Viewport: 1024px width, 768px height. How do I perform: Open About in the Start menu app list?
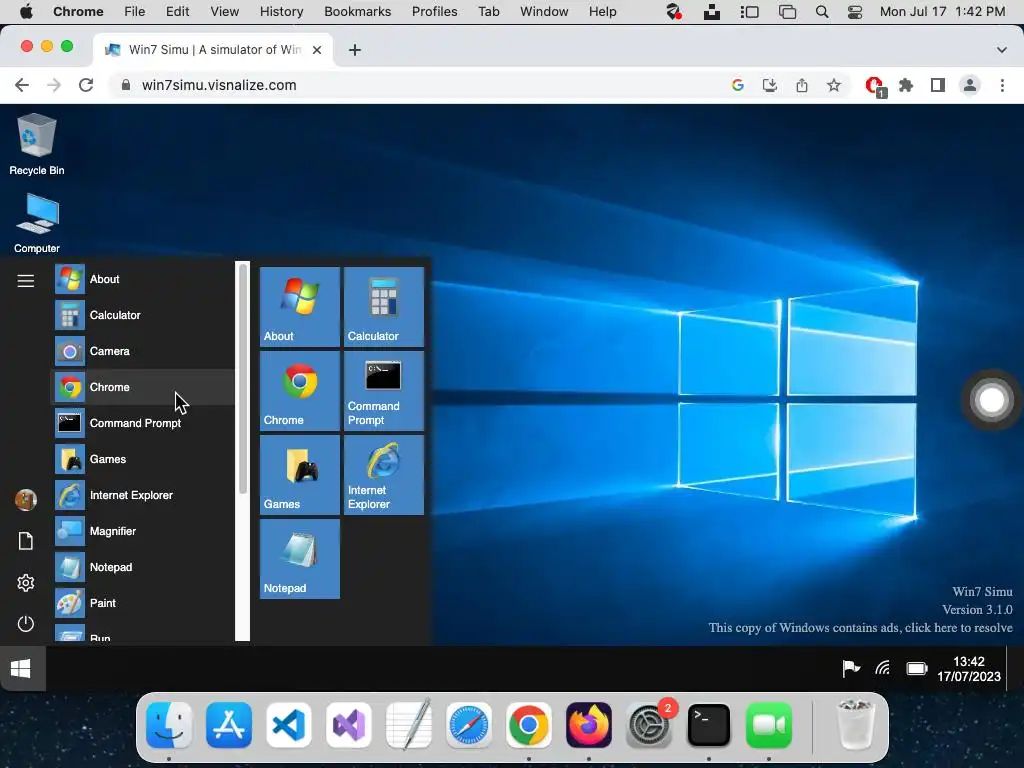(x=144, y=279)
